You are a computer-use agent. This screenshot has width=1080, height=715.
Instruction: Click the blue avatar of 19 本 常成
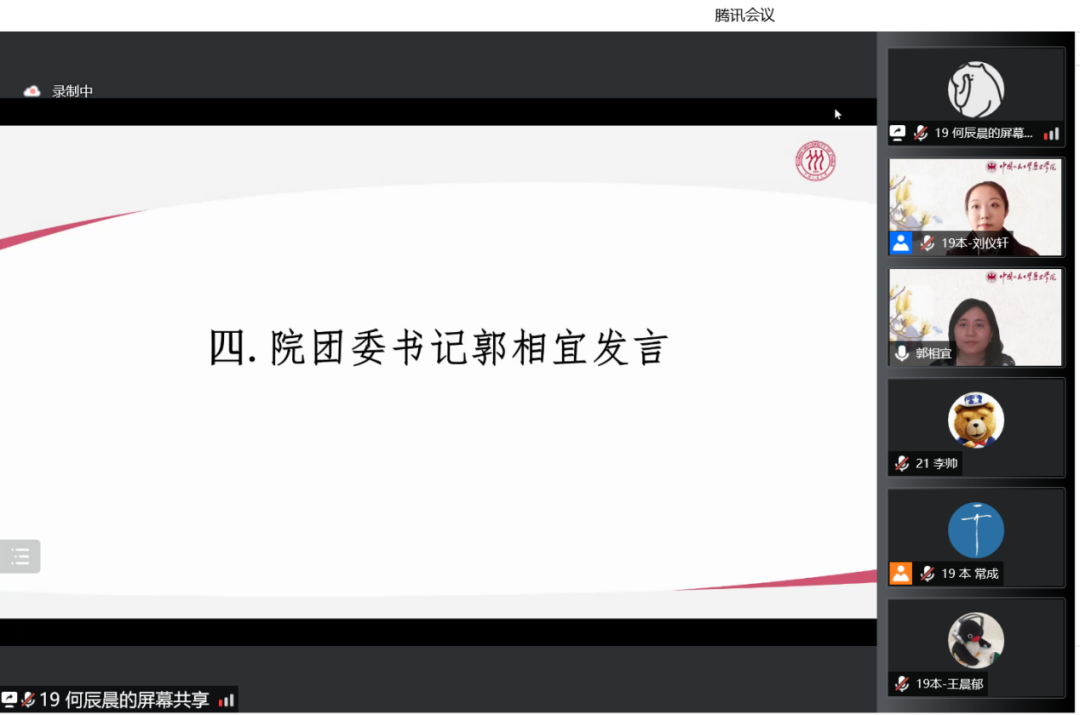pyautogui.click(x=976, y=530)
